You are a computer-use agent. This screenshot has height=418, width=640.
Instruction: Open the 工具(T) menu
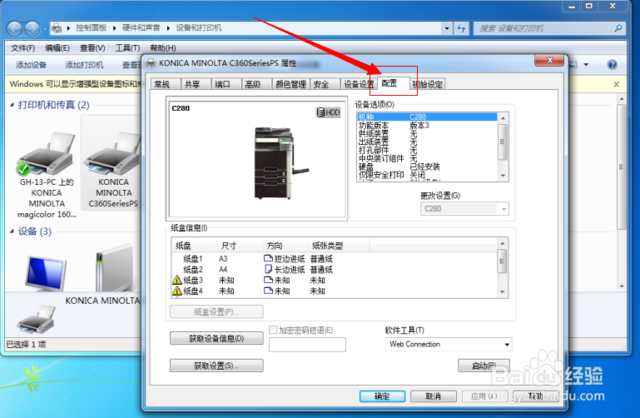tap(127, 48)
